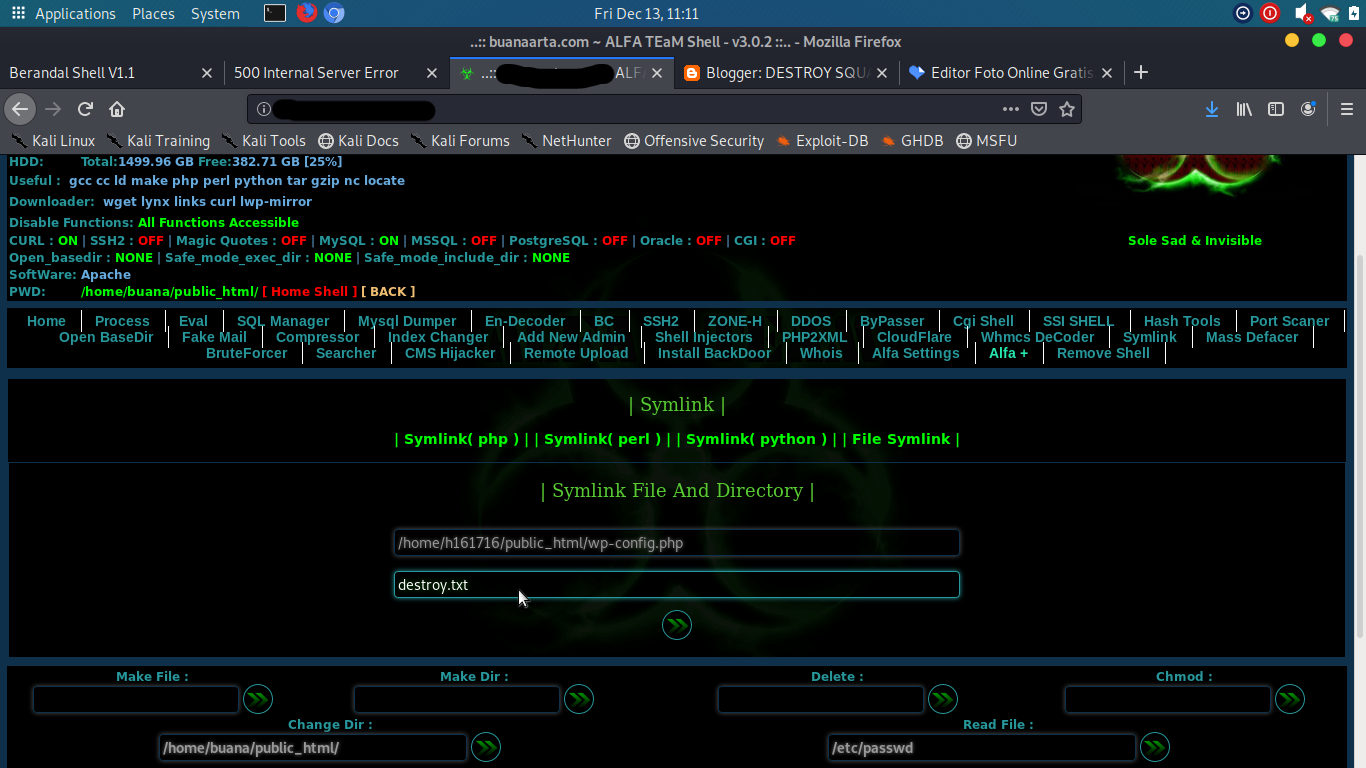The width and height of the screenshot is (1366, 768).
Task: Open Firefox page actions menu
Action: [1011, 109]
